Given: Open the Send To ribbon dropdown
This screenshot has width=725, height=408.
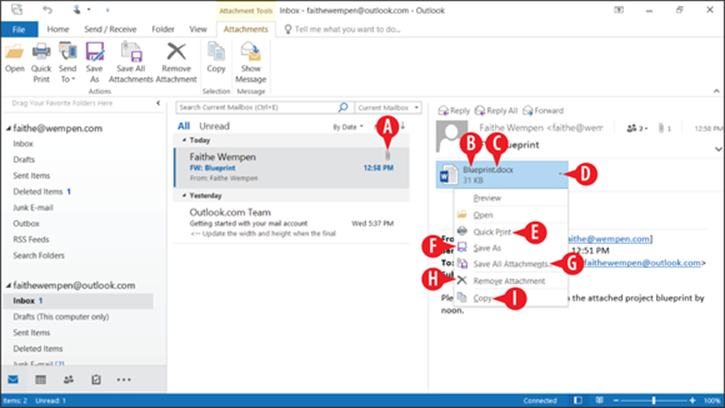Looking at the screenshot, I should coord(68,62).
